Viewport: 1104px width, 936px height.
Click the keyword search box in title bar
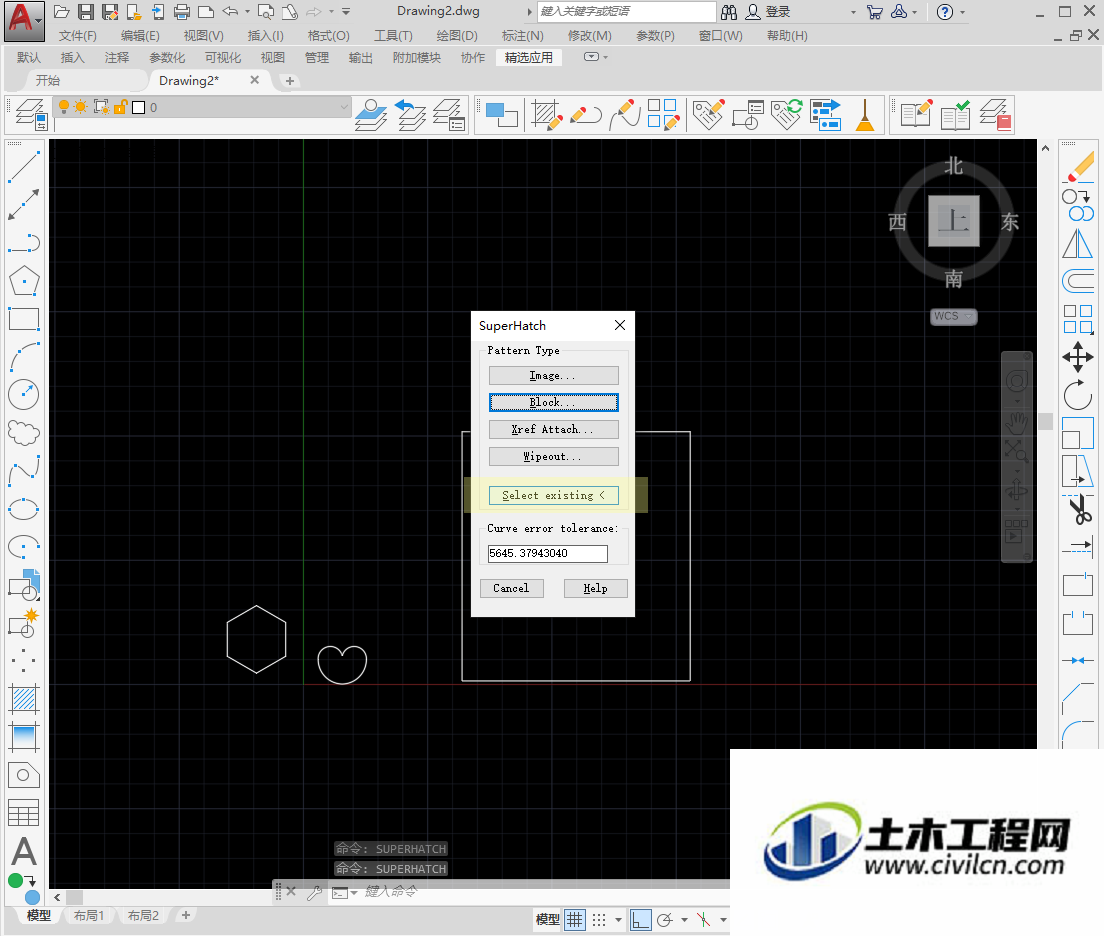[x=627, y=11]
